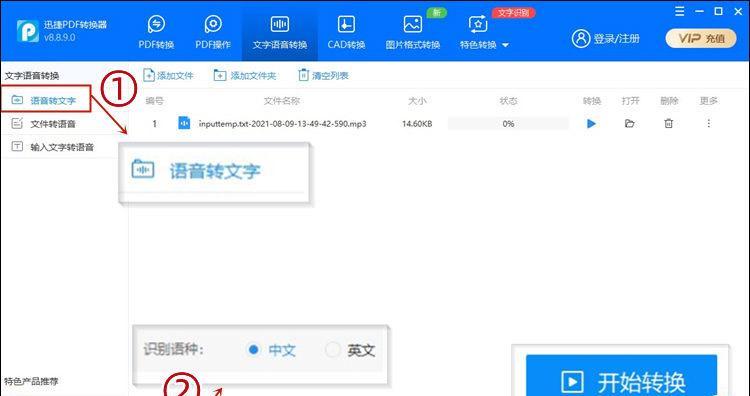Click the 0% conversion progress bar
The height and width of the screenshot is (396, 750).
508,124
